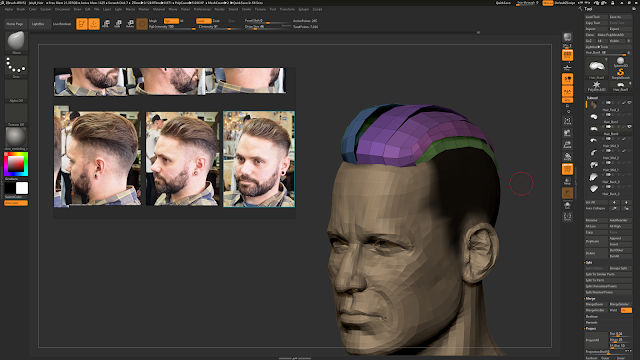Toggle the Gizmo 3D button
The height and width of the screenshot is (360, 640).
coord(142,24)
